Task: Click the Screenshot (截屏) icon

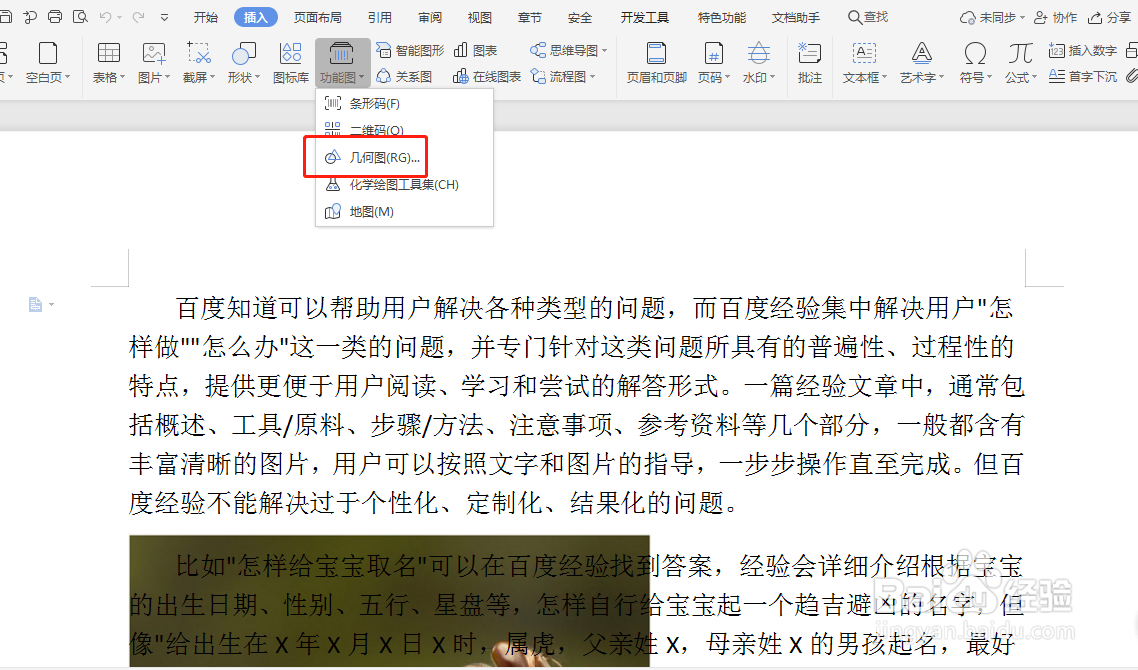Action: click(x=198, y=54)
